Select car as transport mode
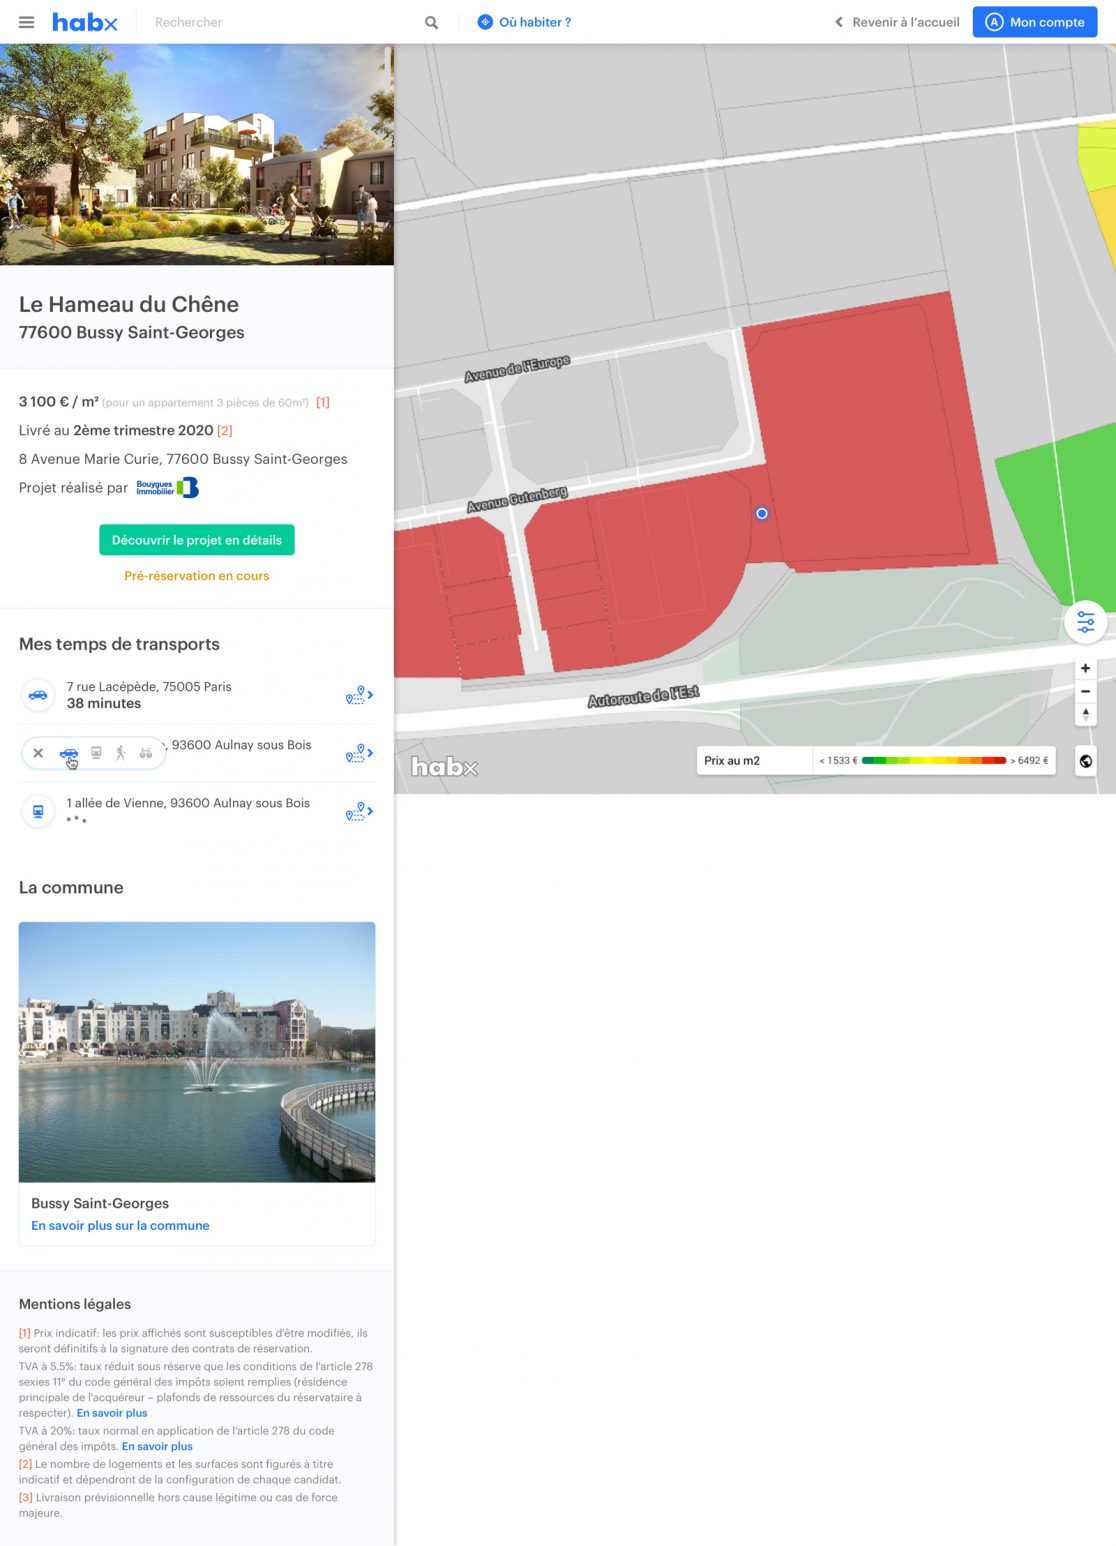The image size is (1116, 1546). pyautogui.click(x=68, y=753)
